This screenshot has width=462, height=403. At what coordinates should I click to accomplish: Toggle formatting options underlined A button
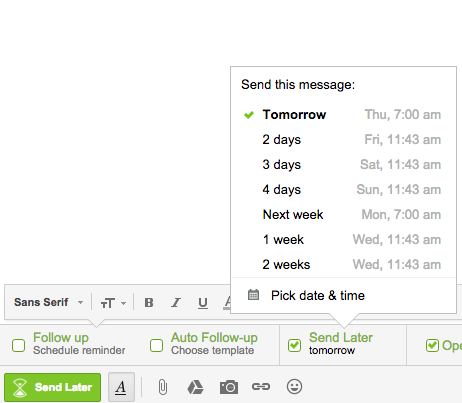121,387
